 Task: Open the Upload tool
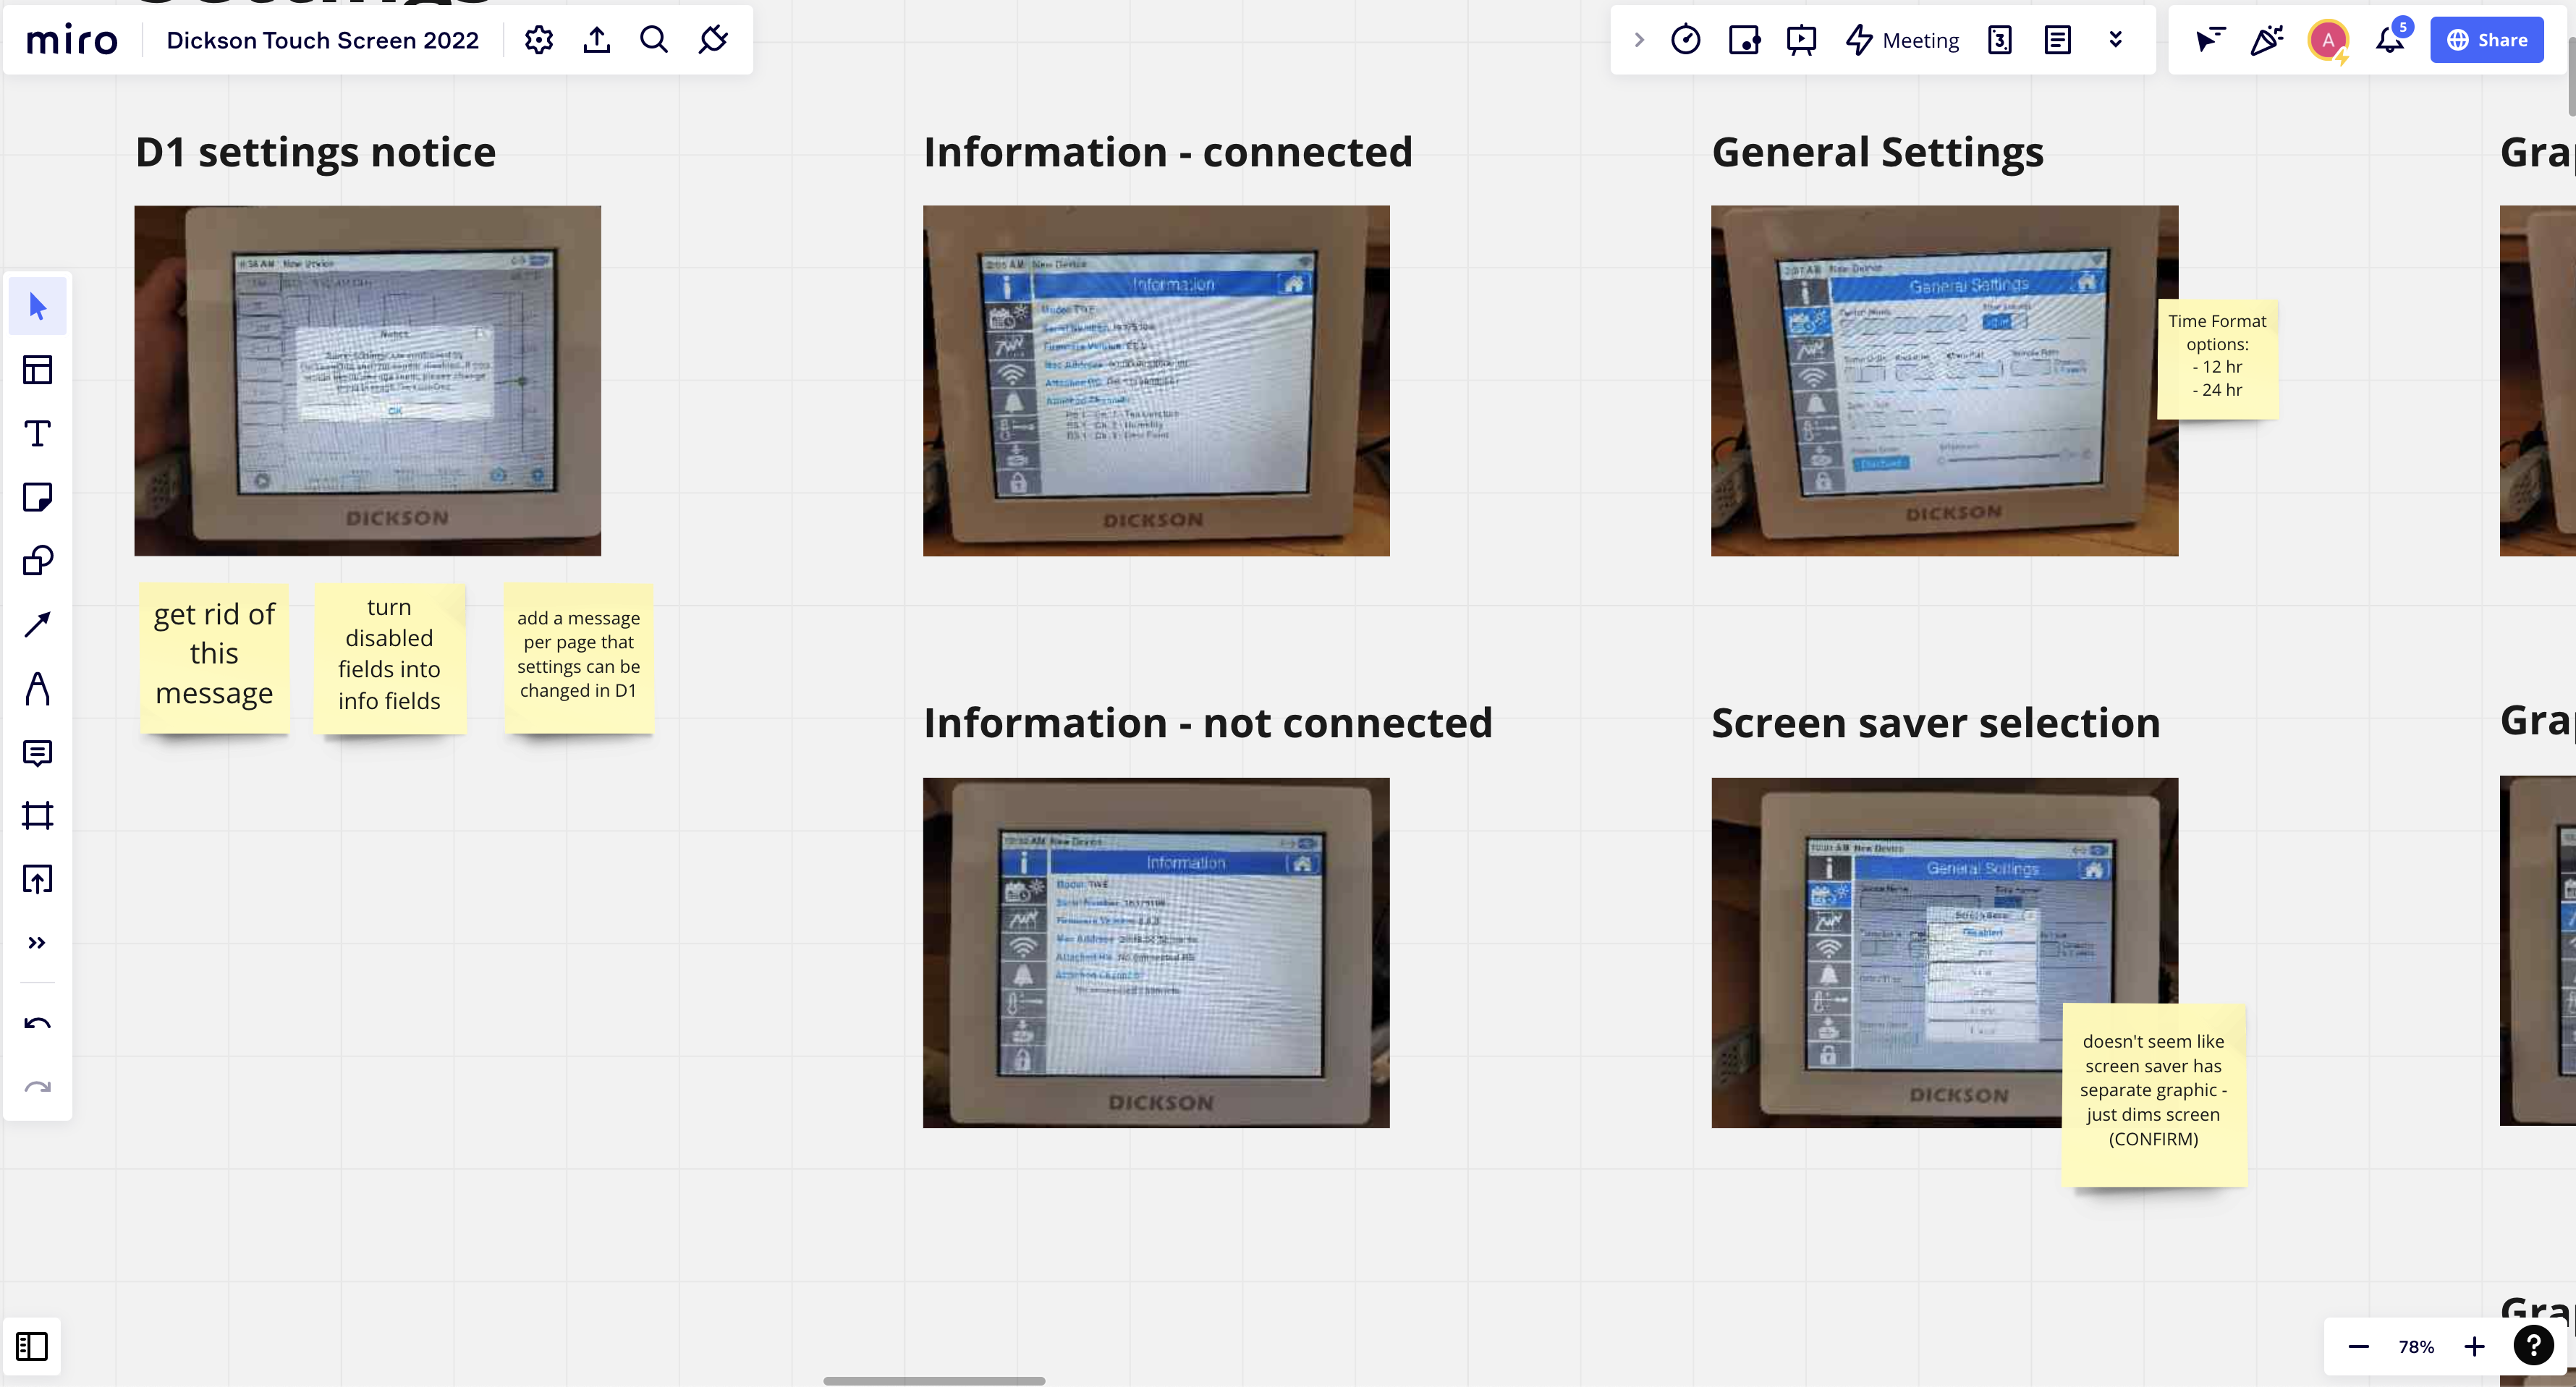pyautogui.click(x=37, y=880)
